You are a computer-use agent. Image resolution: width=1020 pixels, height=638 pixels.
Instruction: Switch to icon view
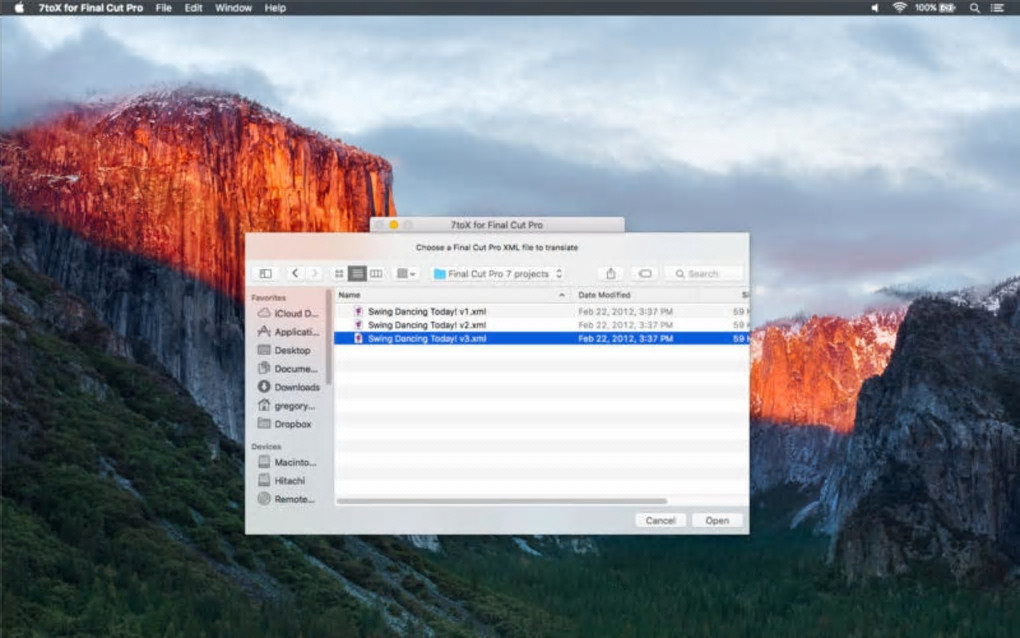(x=339, y=274)
